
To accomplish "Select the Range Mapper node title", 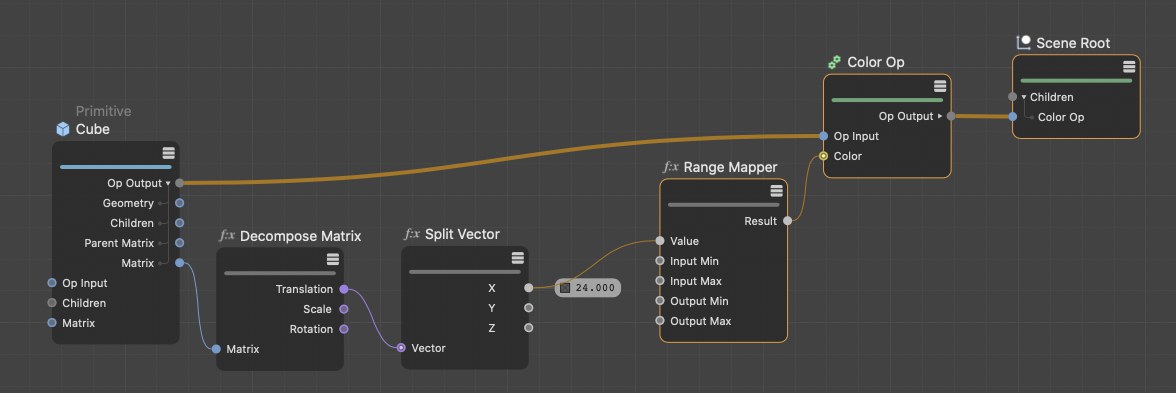I will 730,166.
